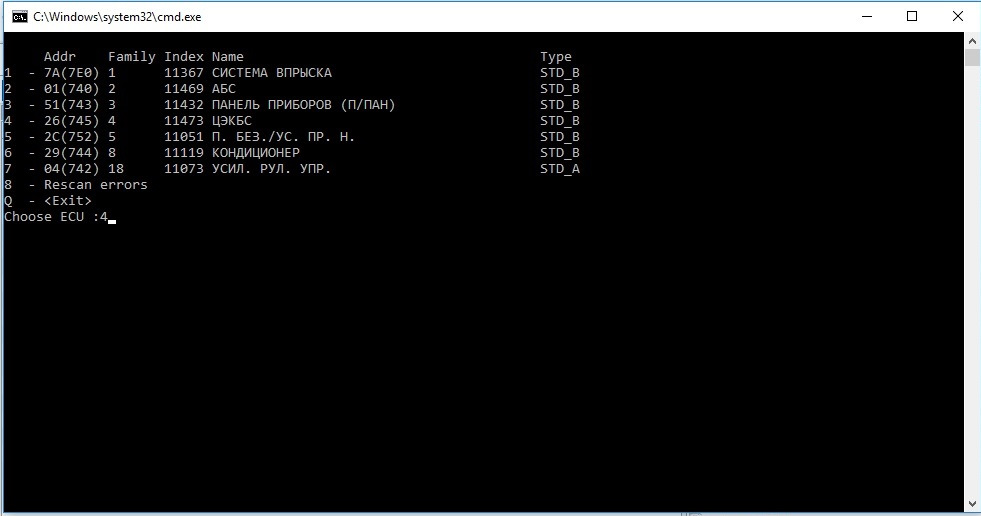Click the scrollbar down arrow

pos(972,503)
